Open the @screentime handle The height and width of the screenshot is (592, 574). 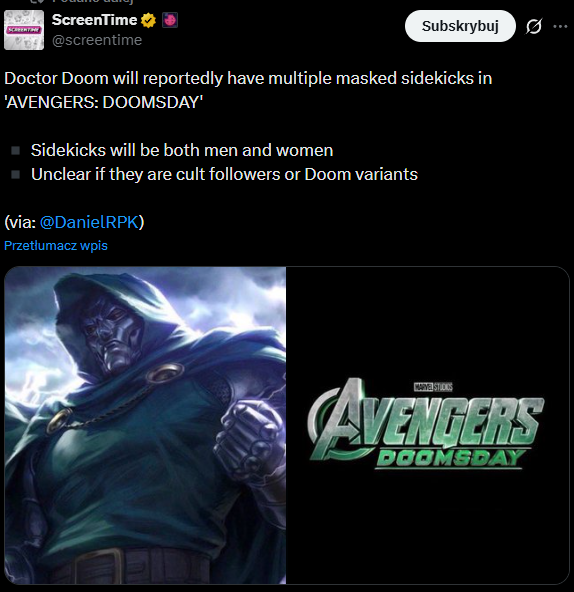[97, 40]
